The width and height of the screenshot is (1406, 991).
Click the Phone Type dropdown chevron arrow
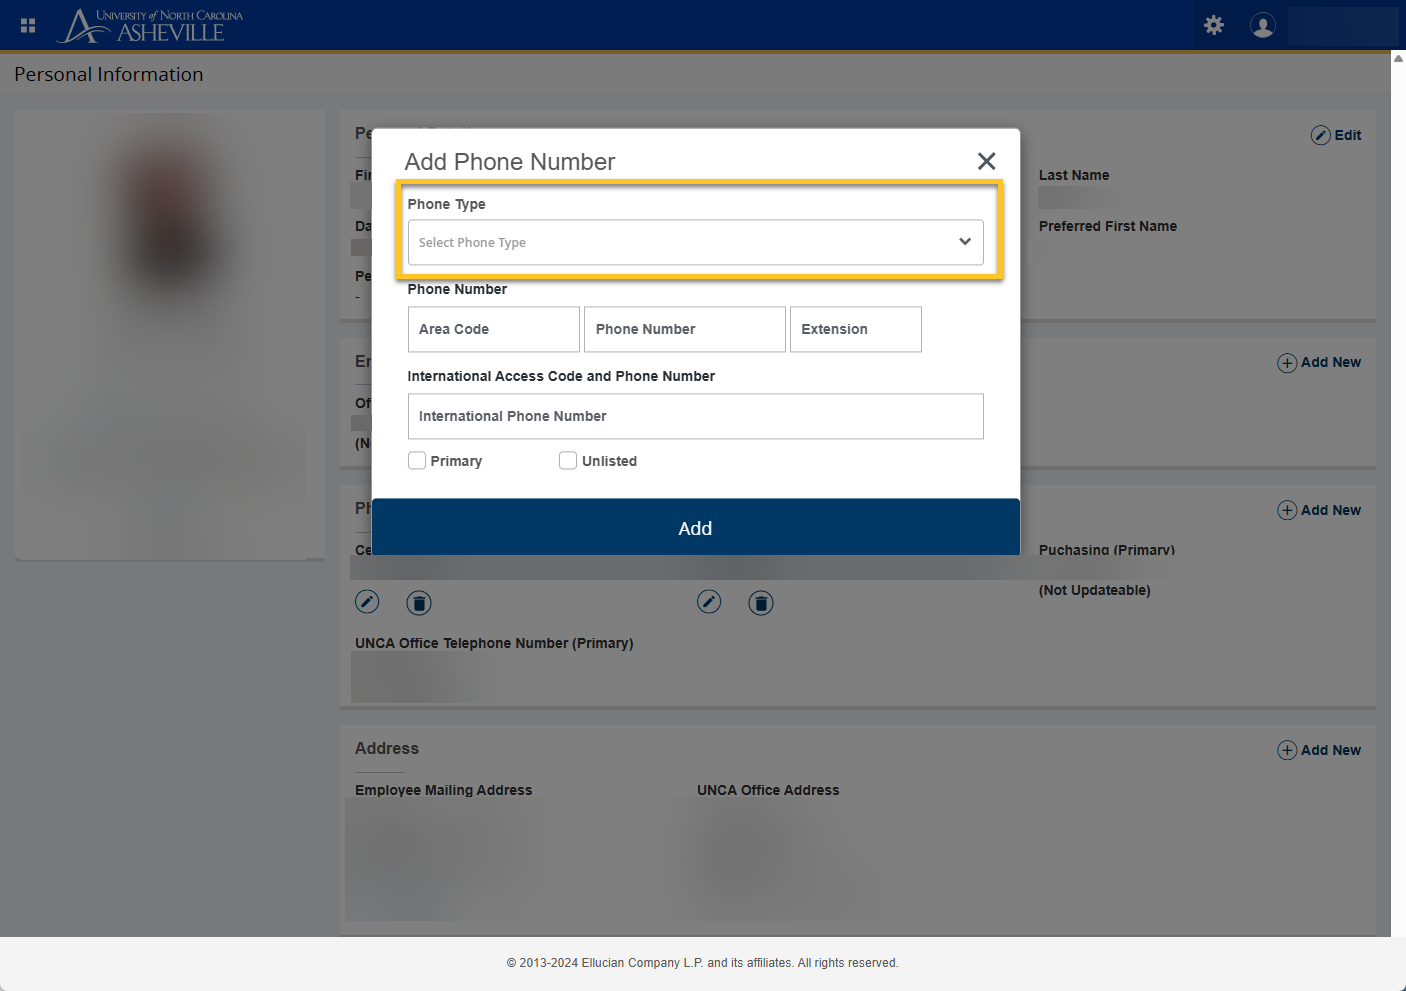[965, 242]
